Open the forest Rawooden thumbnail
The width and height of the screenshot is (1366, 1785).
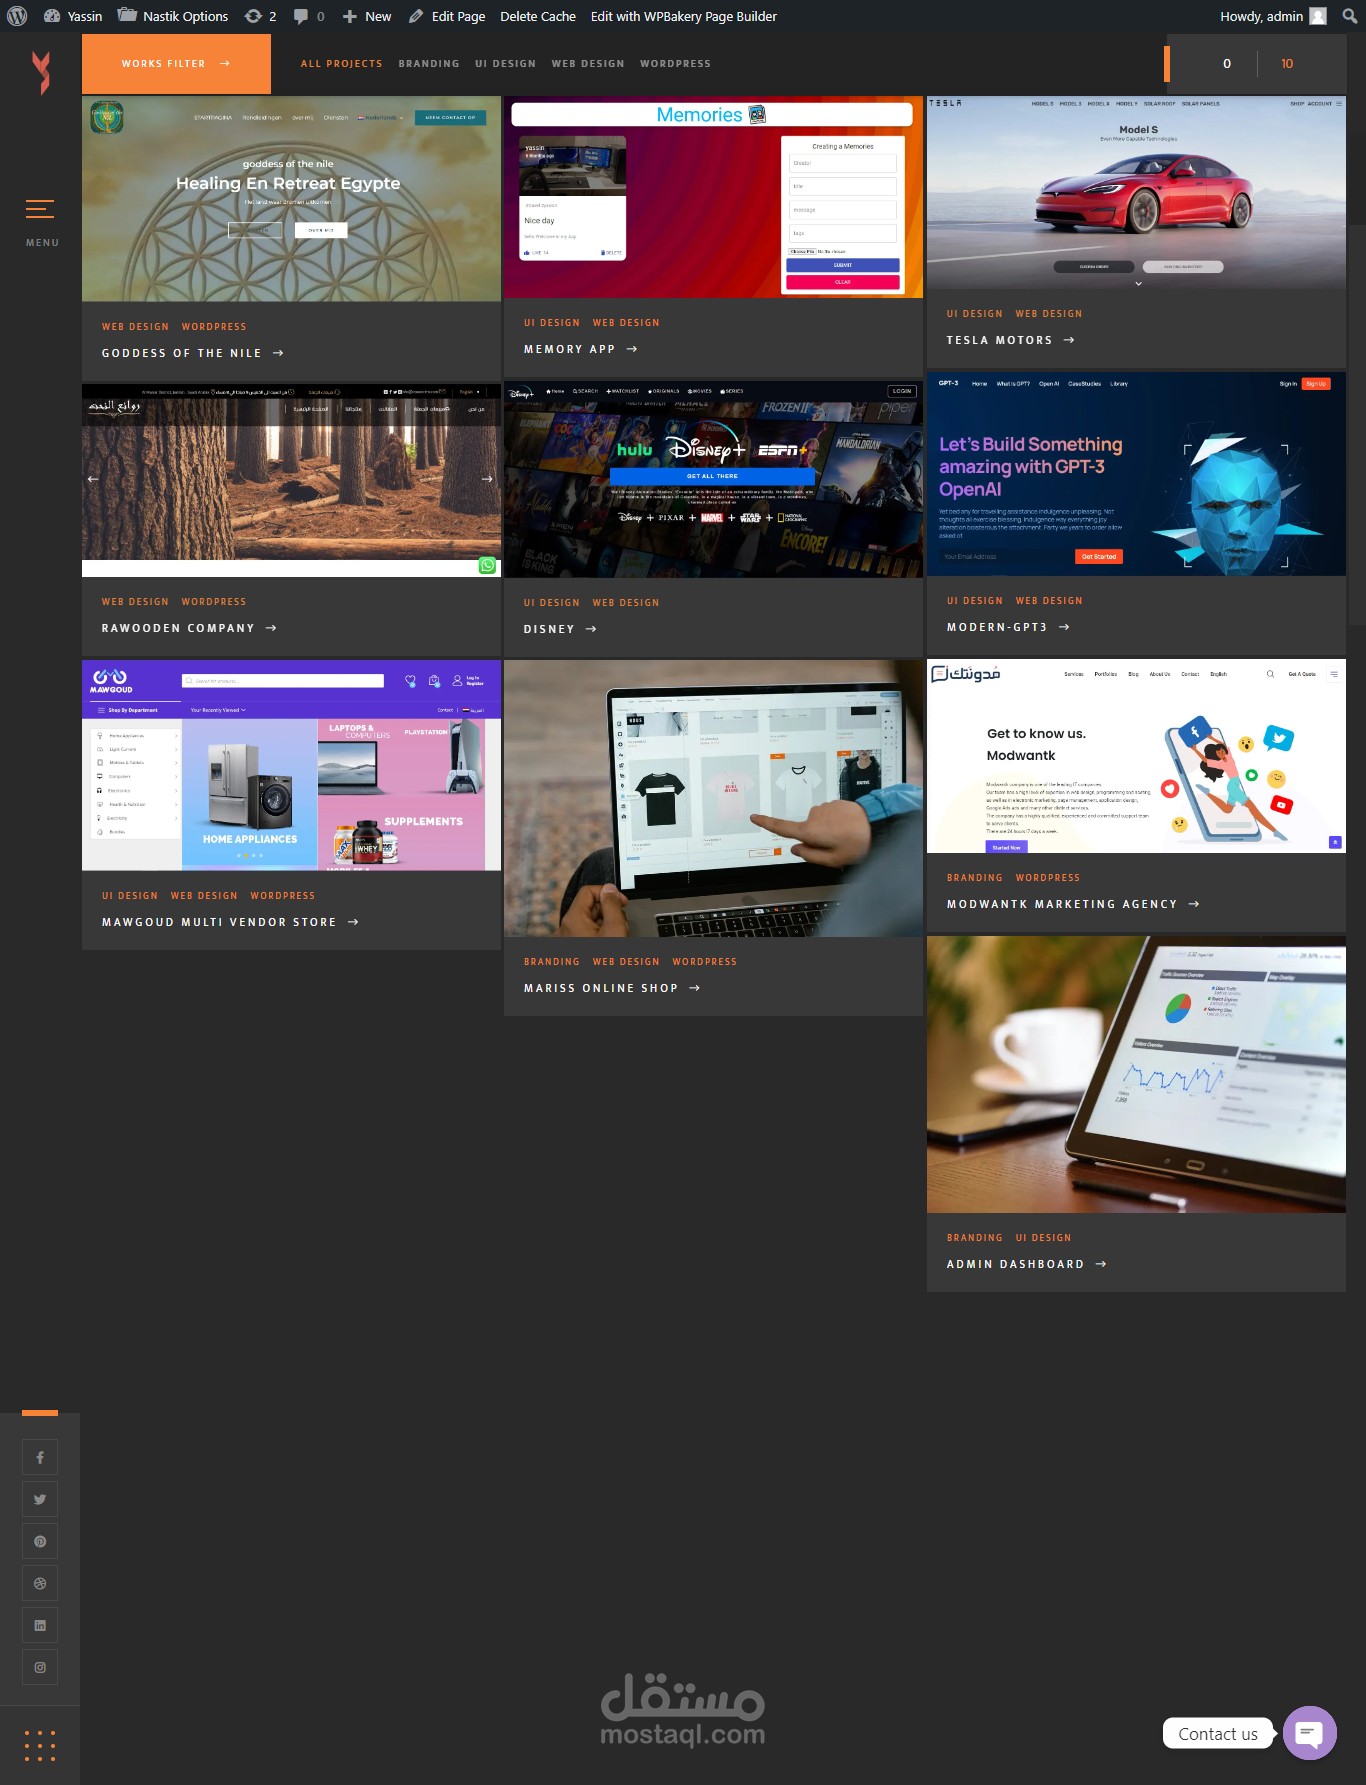[x=291, y=481]
